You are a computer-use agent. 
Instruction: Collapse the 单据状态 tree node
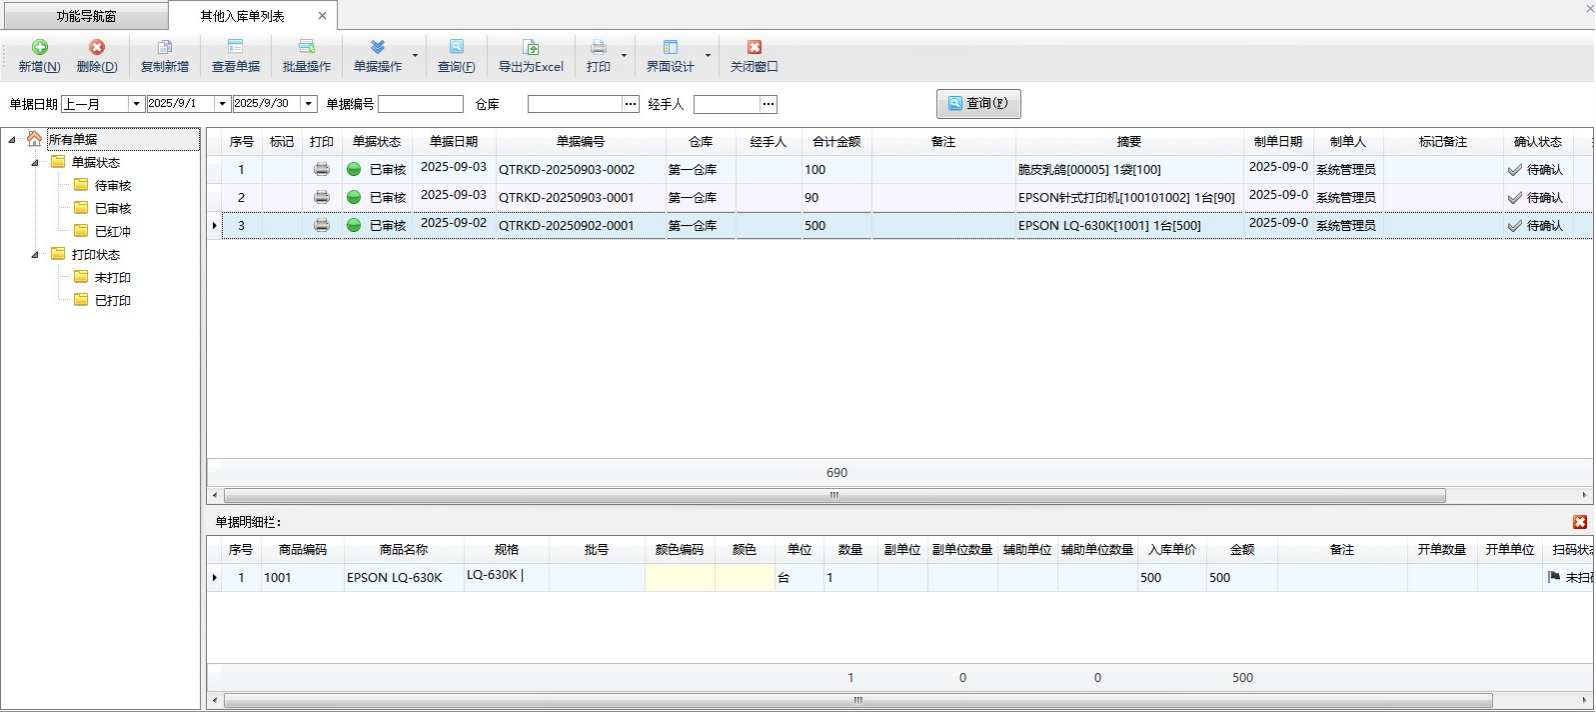coord(35,162)
